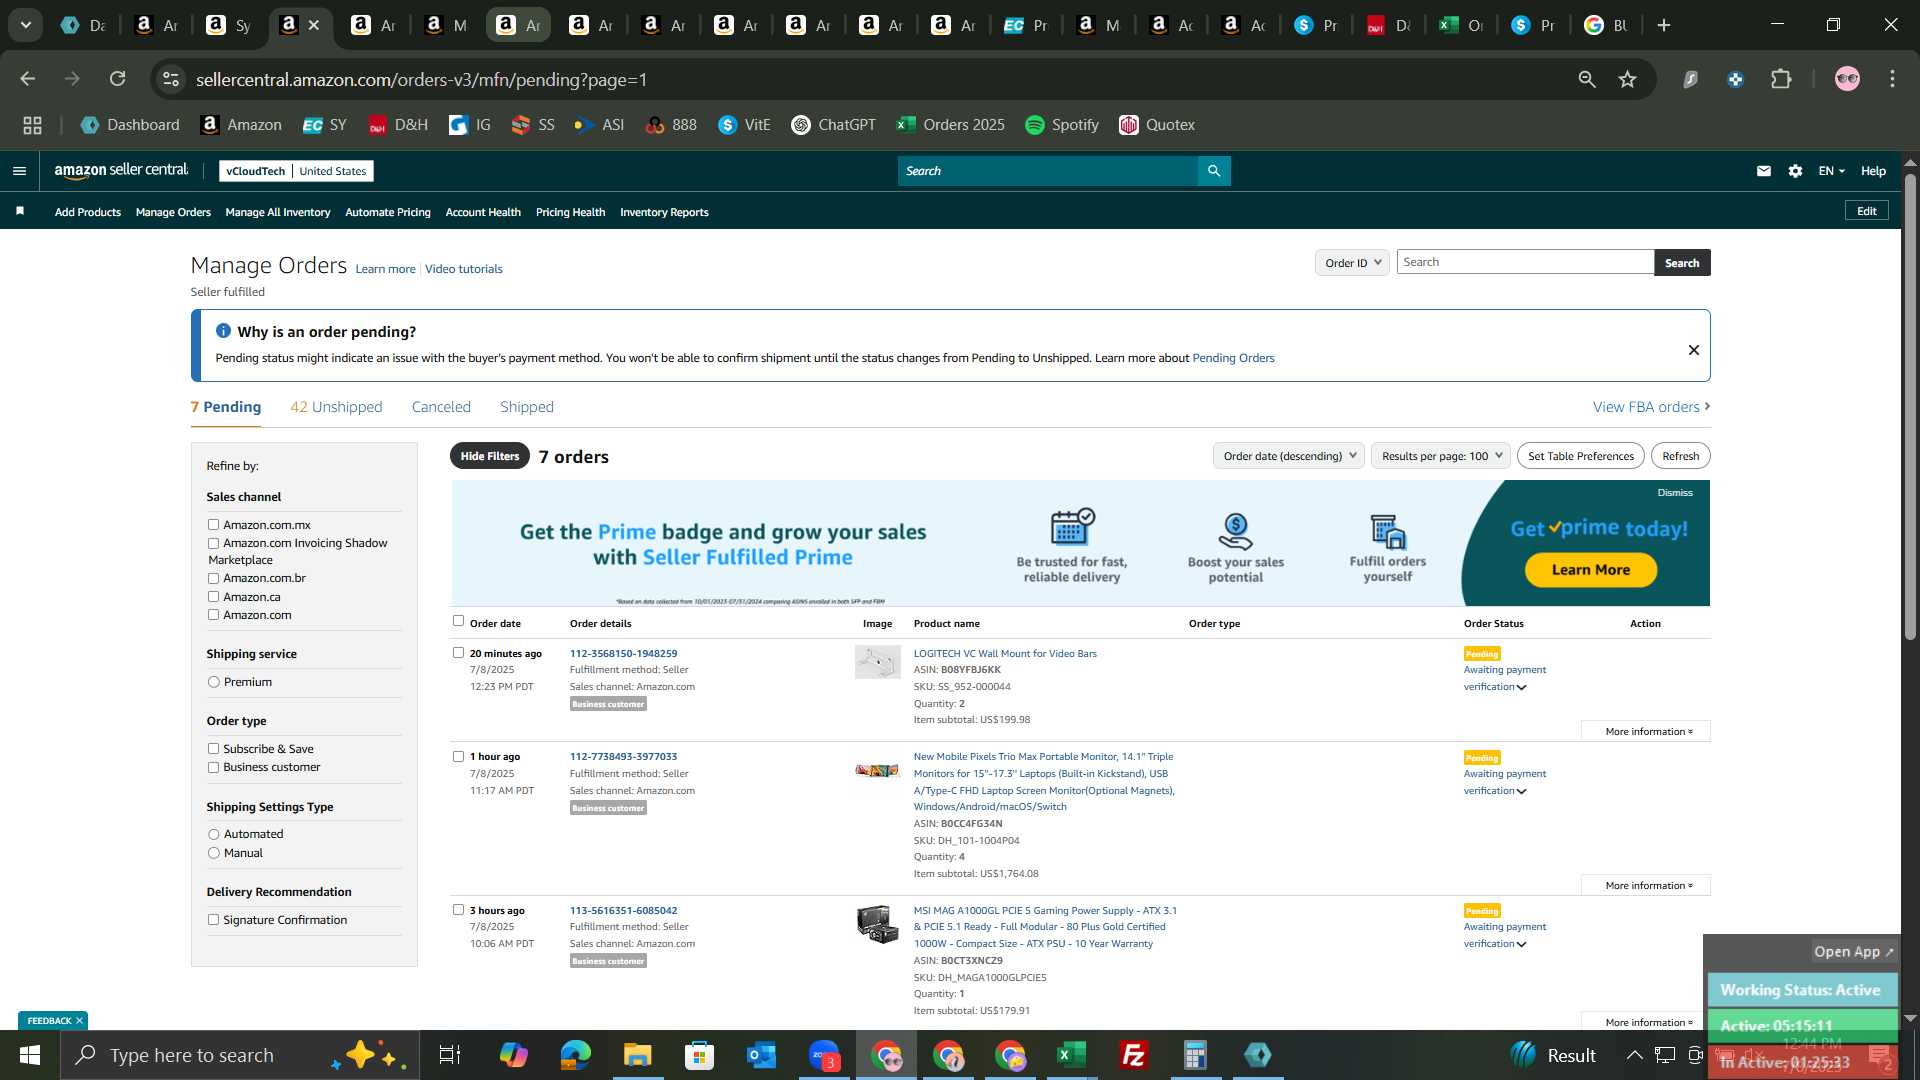Open the bookmarks apps grid icon

[x=33, y=125]
